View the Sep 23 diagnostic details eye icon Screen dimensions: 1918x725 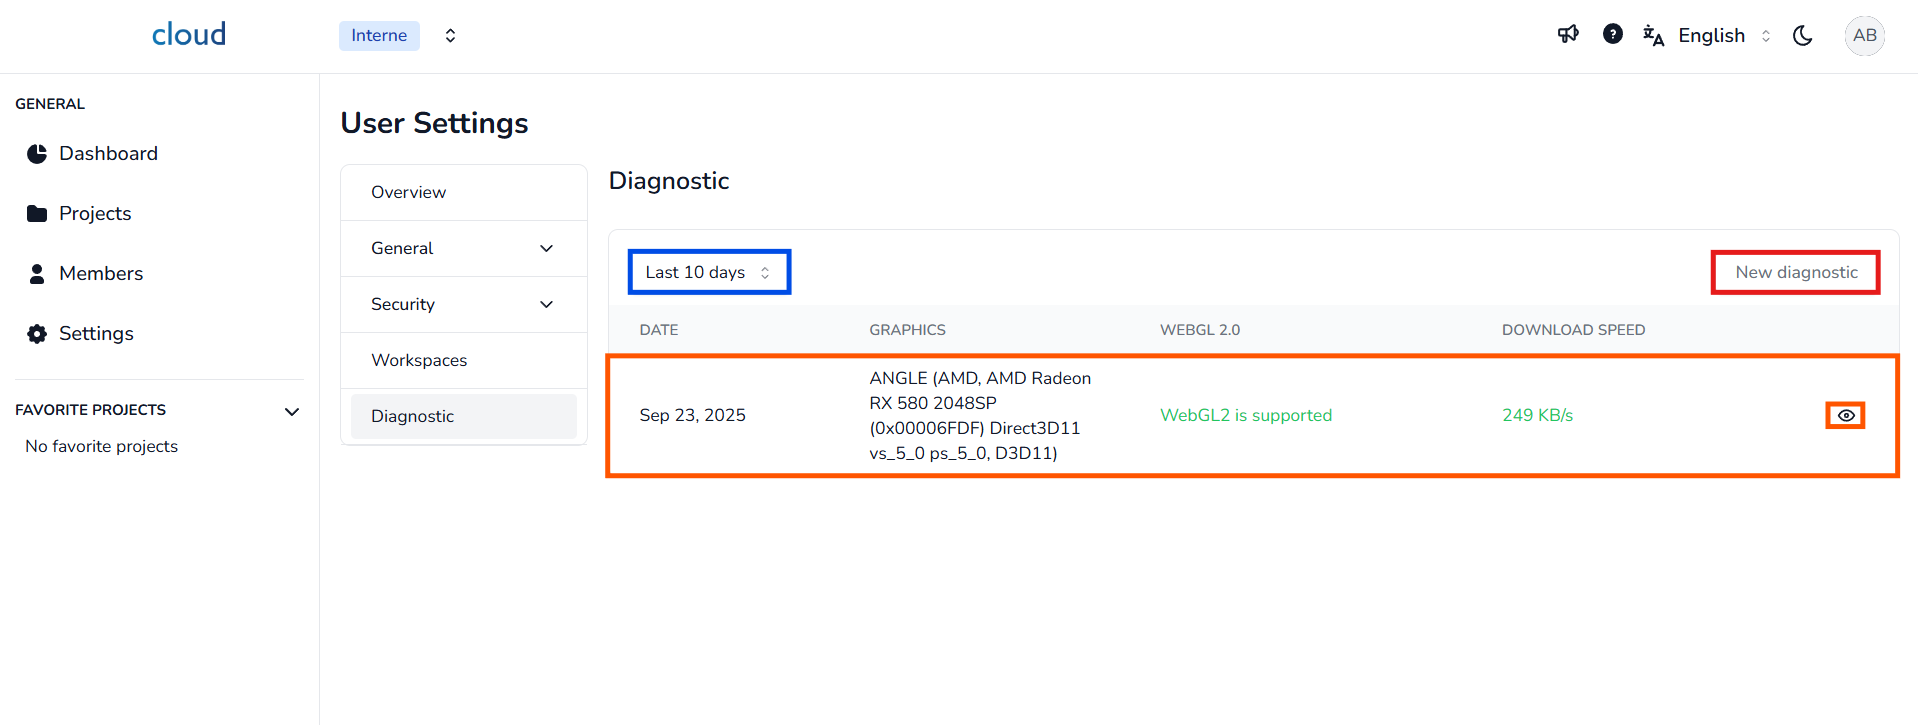pyautogui.click(x=1845, y=416)
